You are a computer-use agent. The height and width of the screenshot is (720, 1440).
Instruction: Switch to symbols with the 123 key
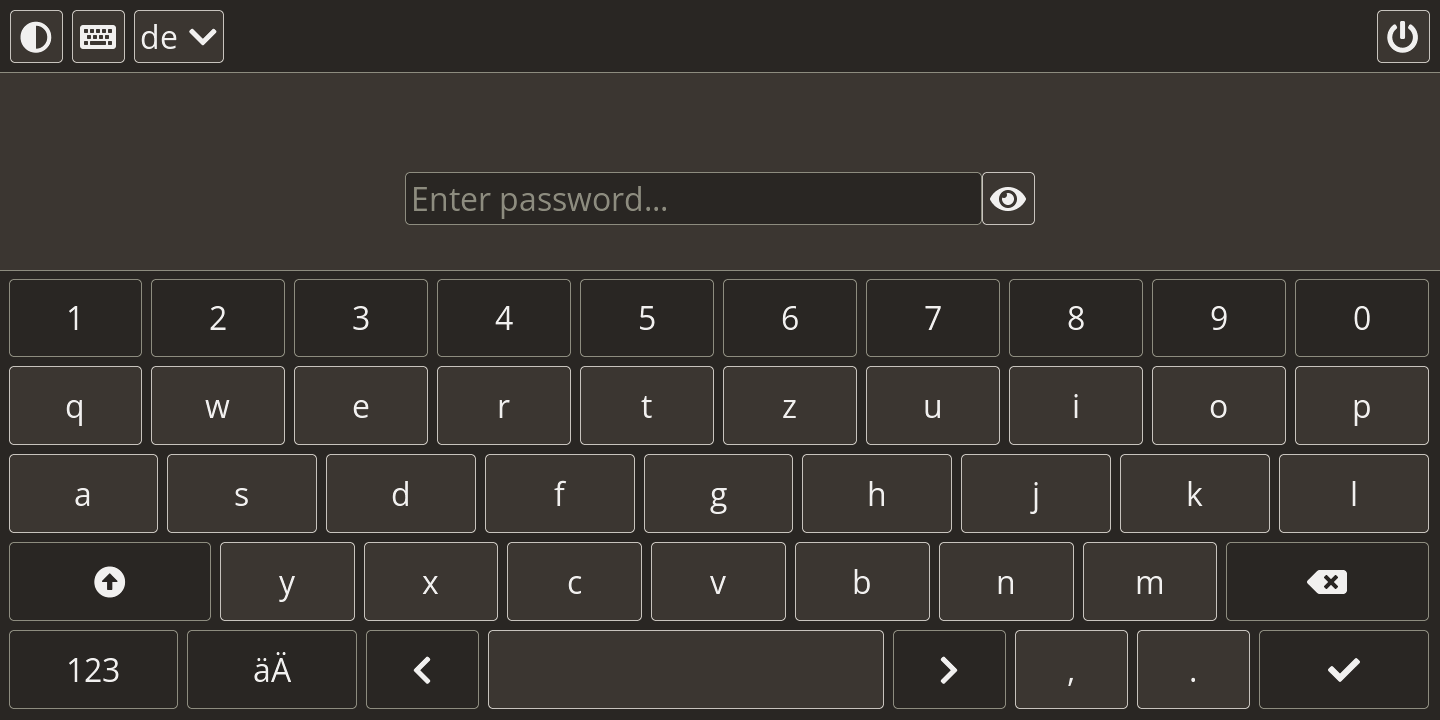tap(92, 669)
